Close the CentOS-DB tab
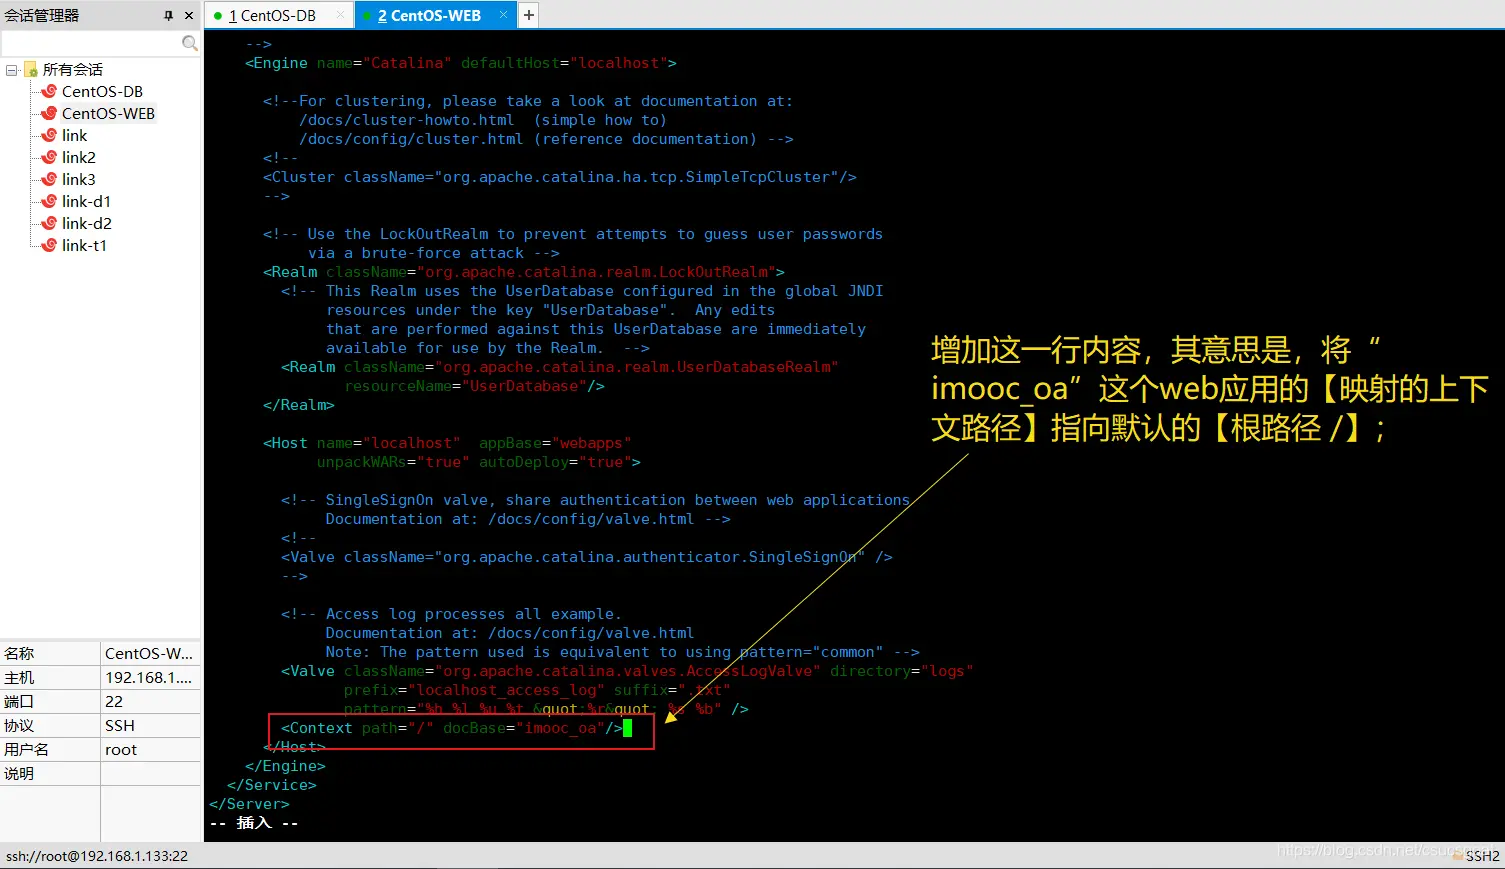Screen dimensions: 1505x869 coord(340,15)
